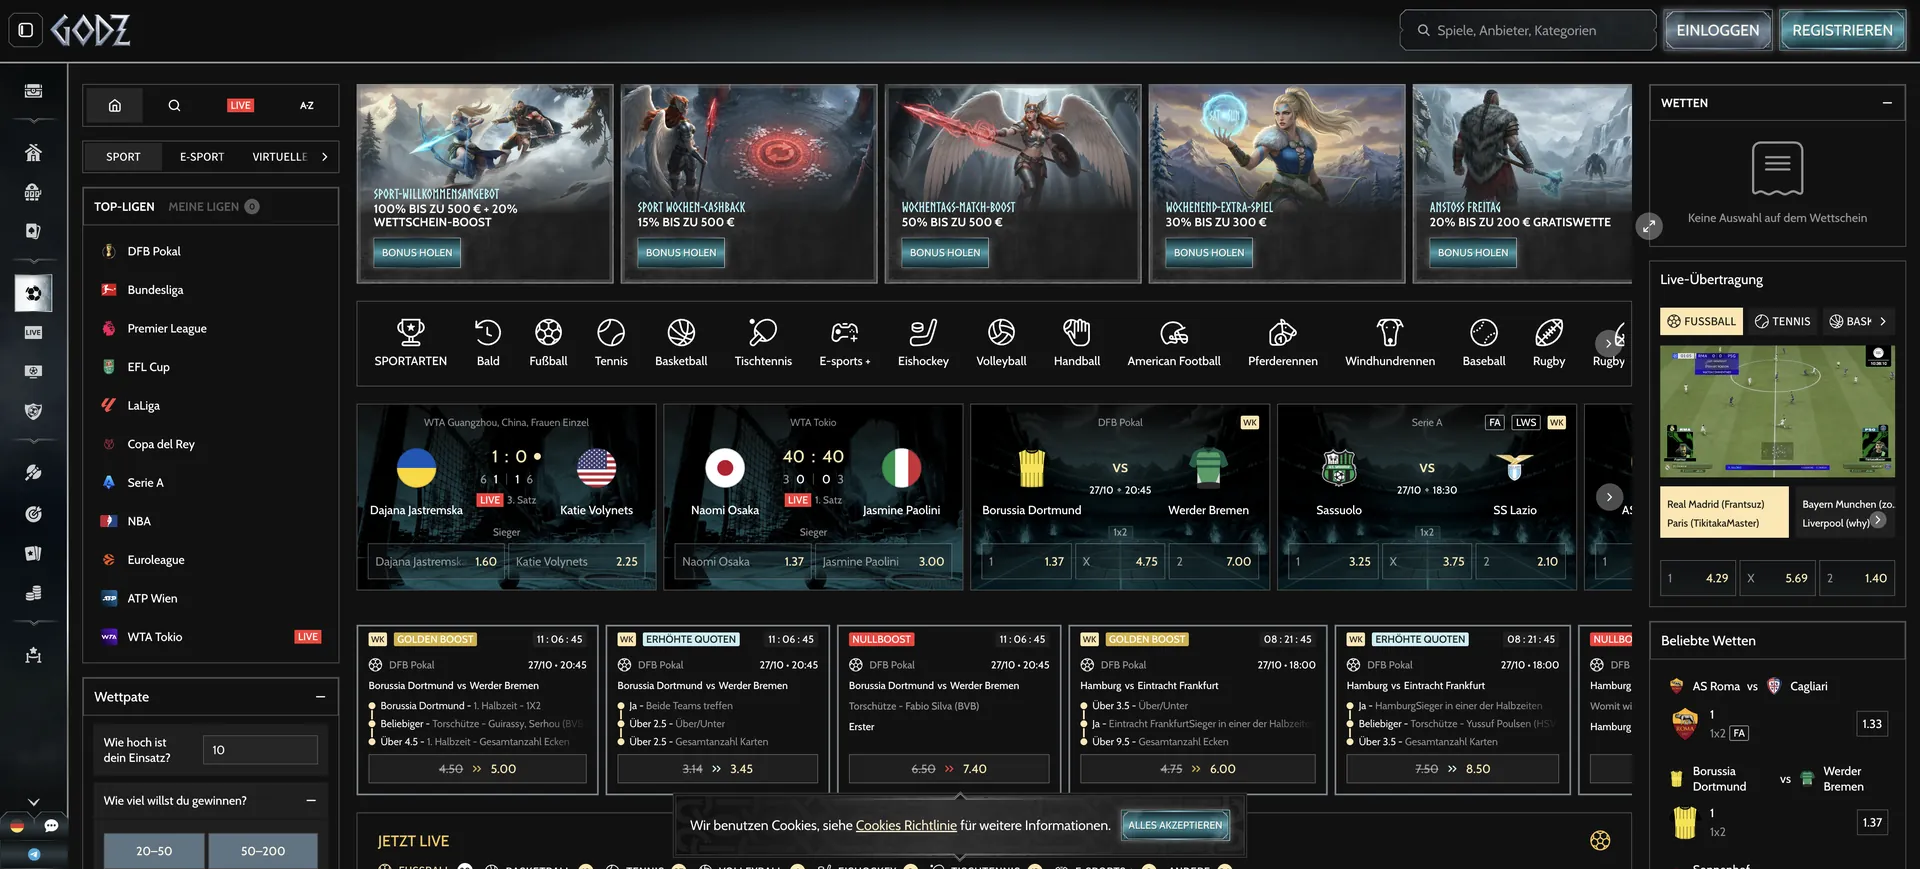Accept cookies with ALLES AKZEPTIEREN

tap(1175, 825)
